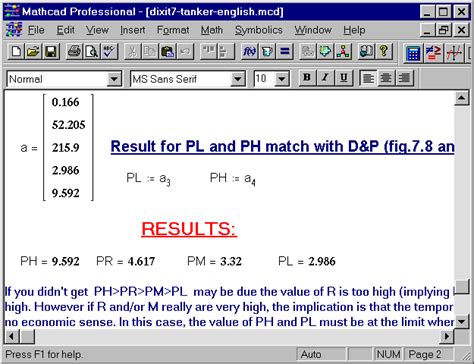Click the Help question-mark icon
474x364 pixels.
click(x=384, y=52)
